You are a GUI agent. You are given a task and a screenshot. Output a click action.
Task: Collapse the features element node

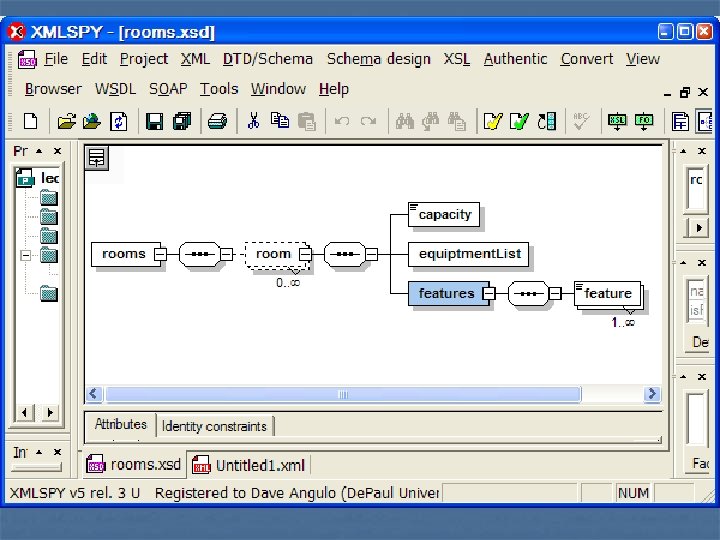click(489, 293)
